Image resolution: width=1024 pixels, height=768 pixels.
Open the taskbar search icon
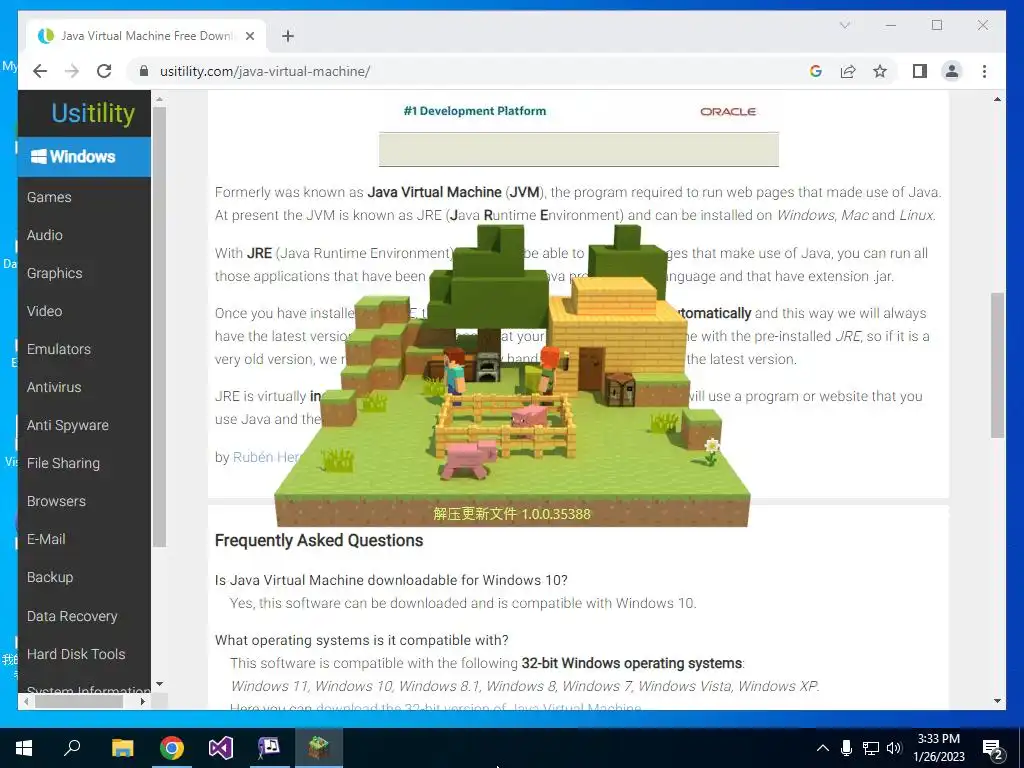pyautogui.click(x=72, y=748)
